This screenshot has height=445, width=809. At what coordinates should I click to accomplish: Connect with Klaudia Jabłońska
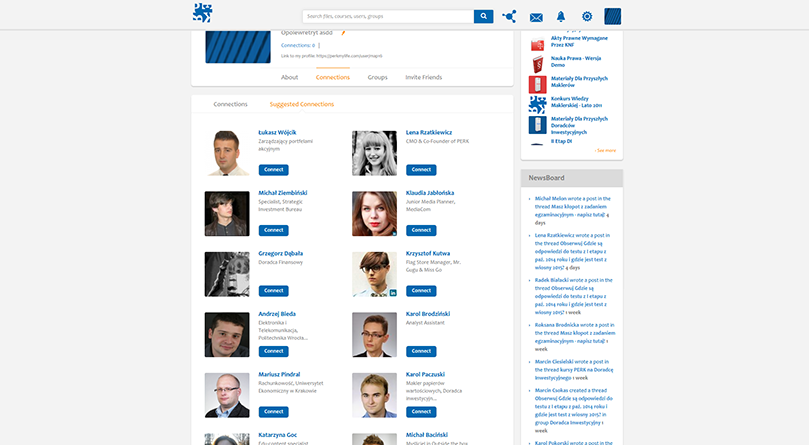point(421,230)
